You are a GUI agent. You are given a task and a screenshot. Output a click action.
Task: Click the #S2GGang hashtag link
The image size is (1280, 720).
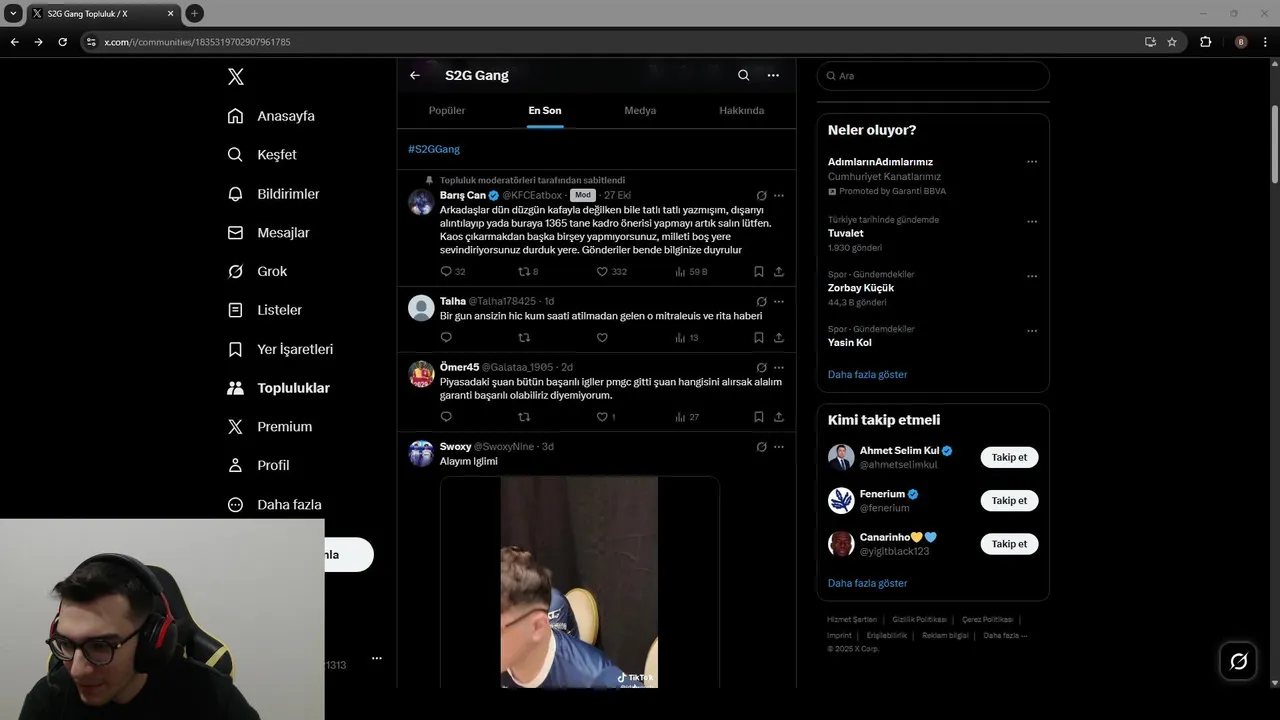coord(434,149)
